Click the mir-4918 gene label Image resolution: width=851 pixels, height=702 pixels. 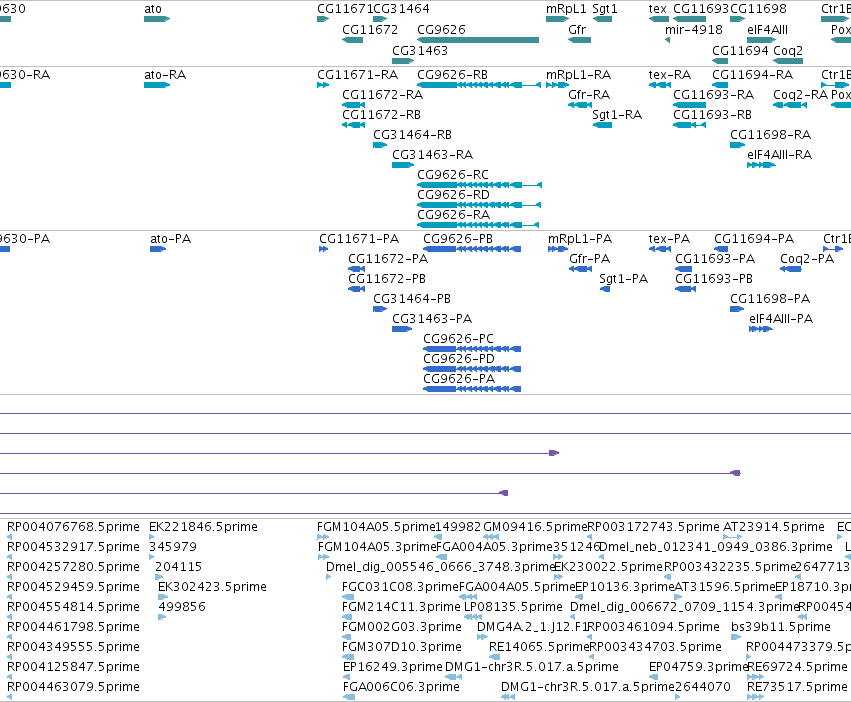click(x=694, y=30)
